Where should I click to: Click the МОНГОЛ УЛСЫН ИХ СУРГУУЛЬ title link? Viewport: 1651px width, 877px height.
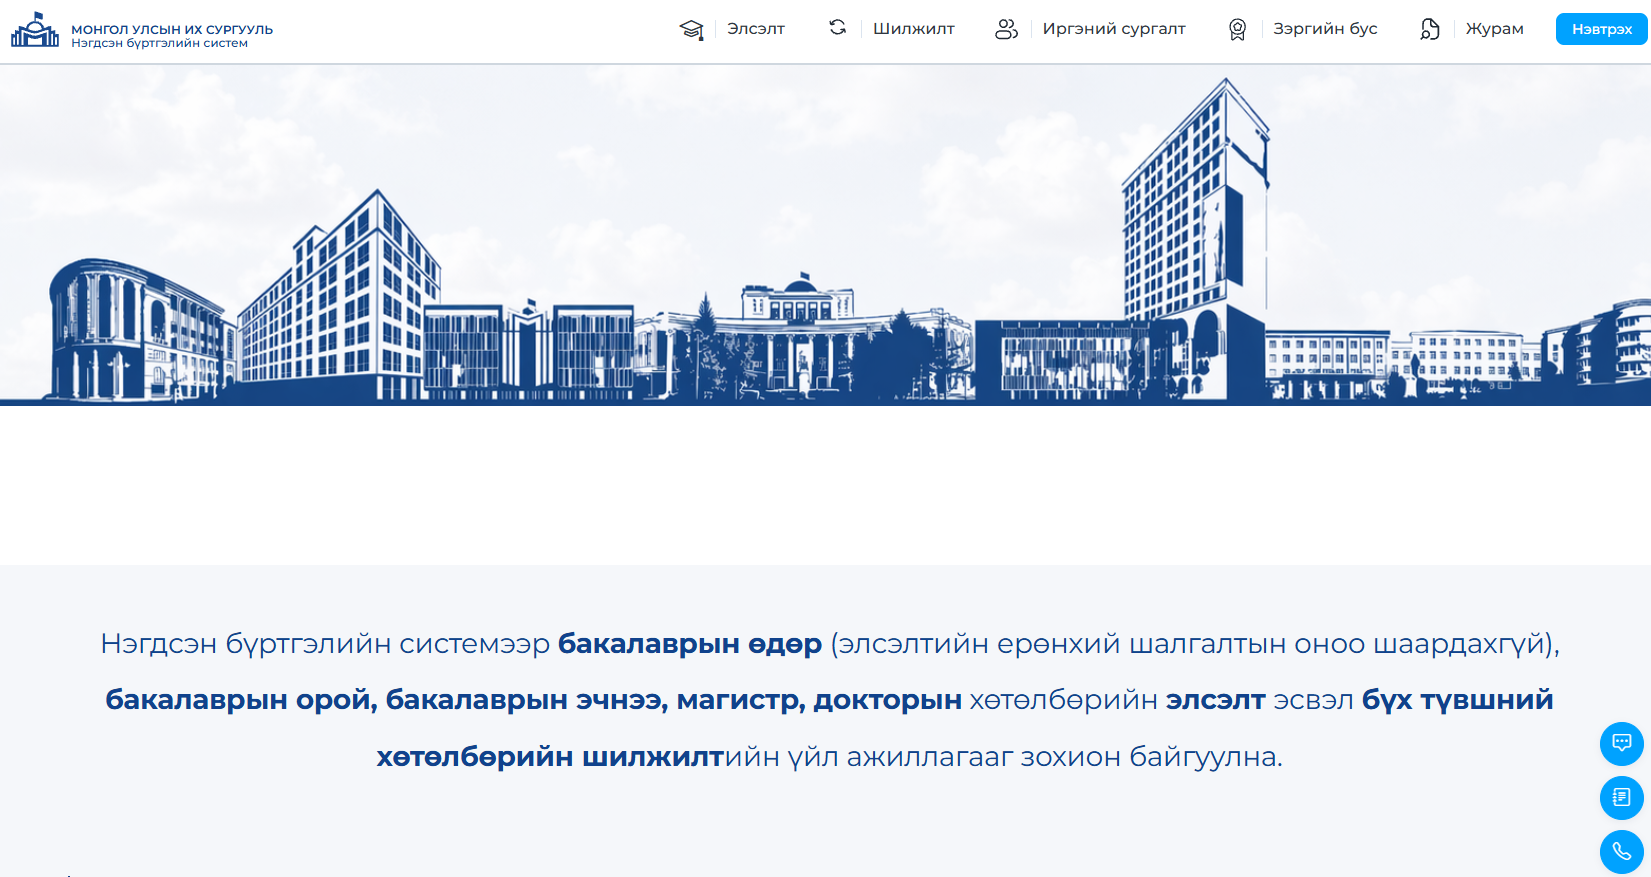[172, 29]
